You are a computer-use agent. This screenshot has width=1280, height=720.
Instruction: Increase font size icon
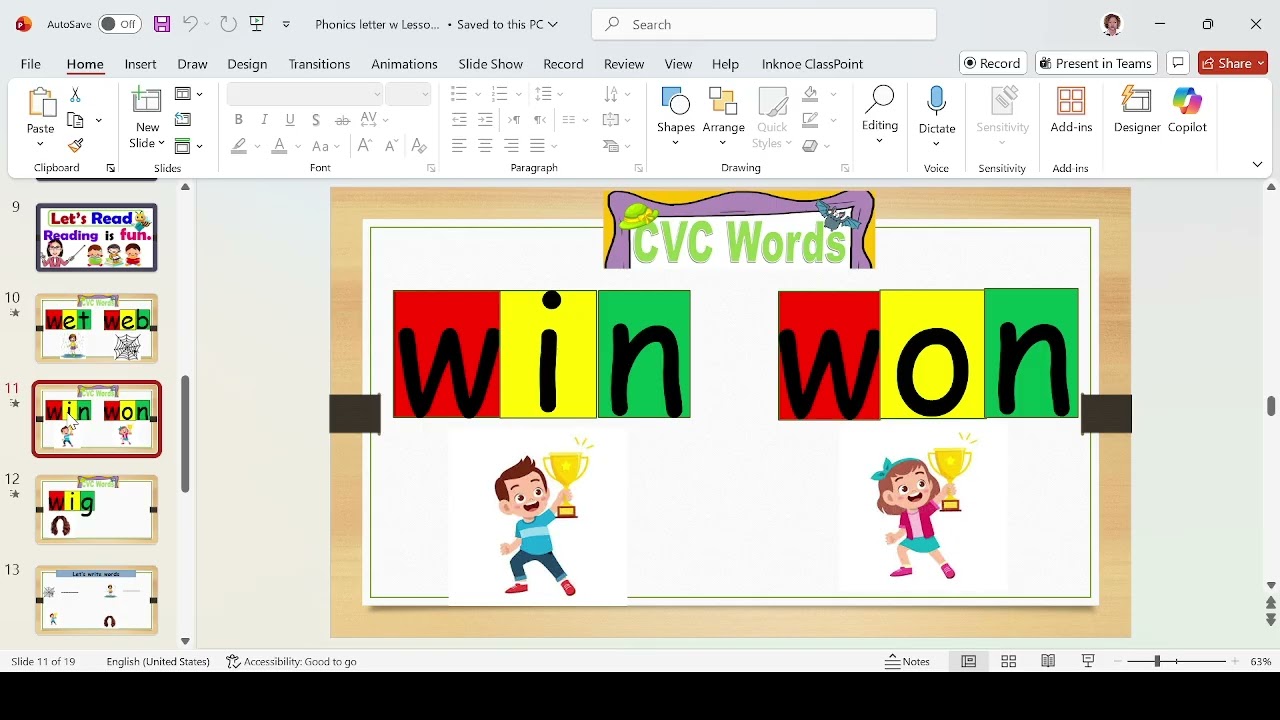coord(365,146)
